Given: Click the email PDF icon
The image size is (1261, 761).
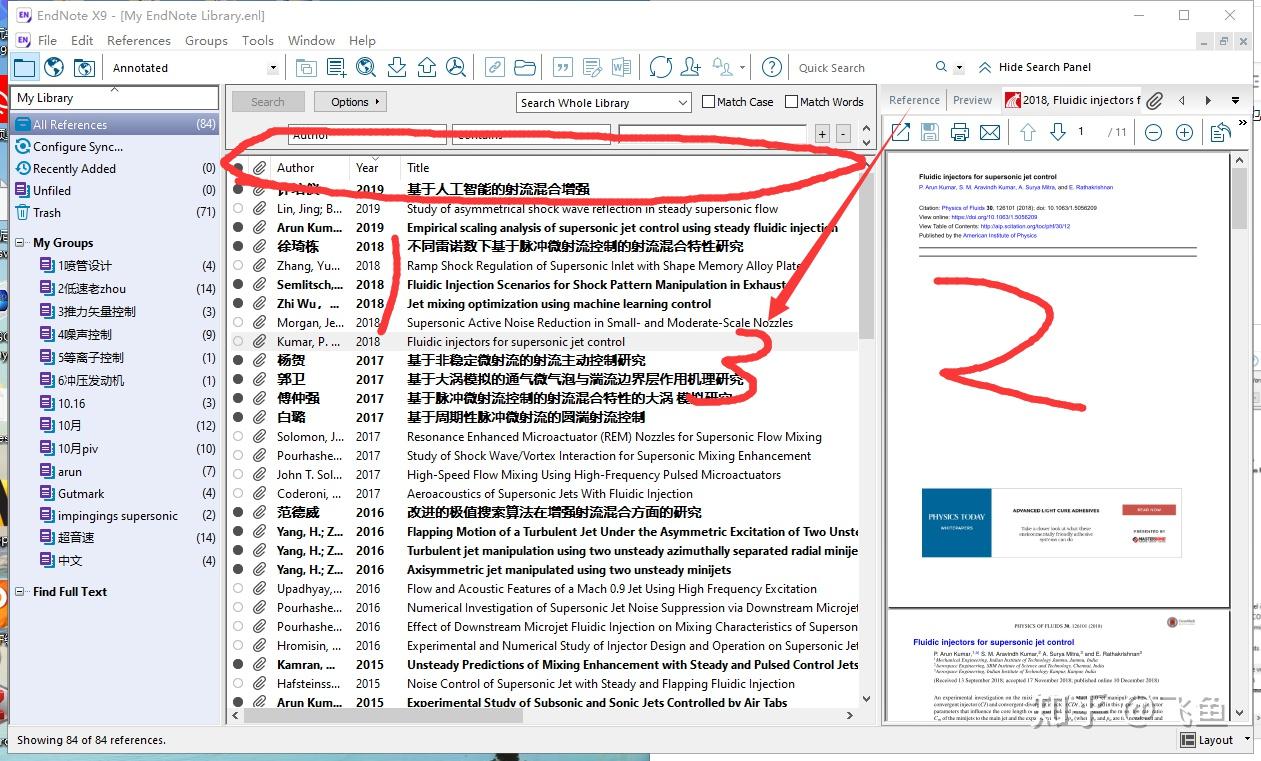Looking at the screenshot, I should (x=989, y=131).
